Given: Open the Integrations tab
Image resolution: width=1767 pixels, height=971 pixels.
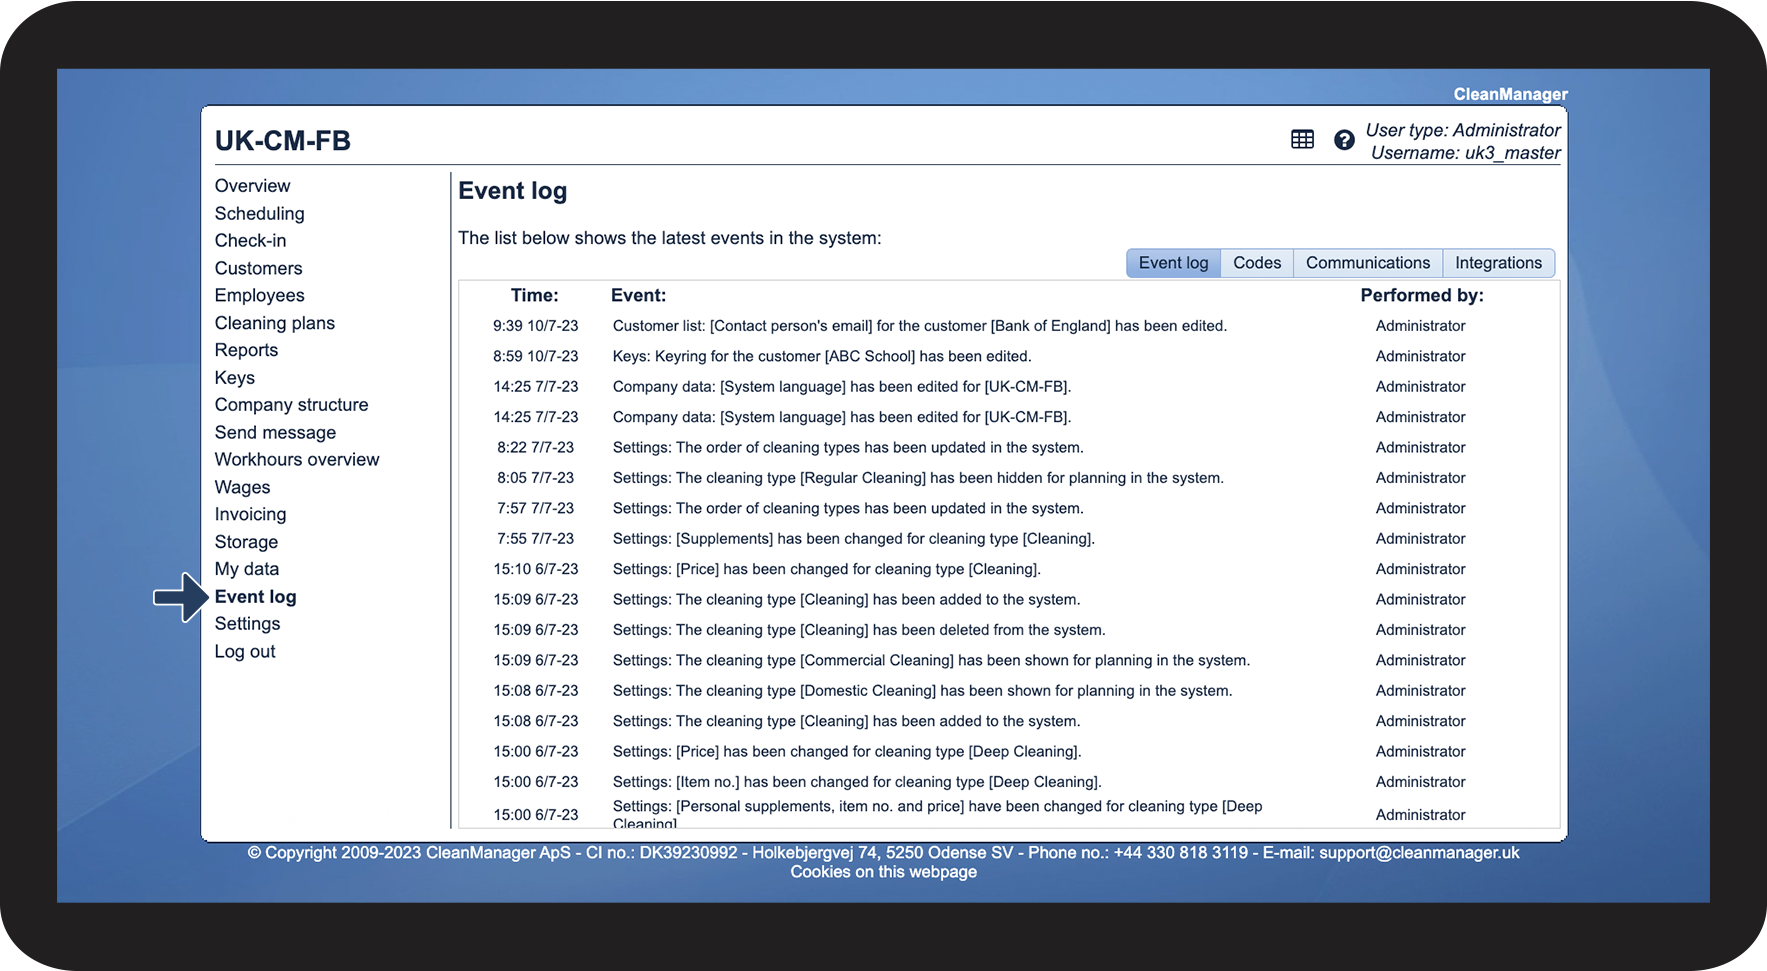Looking at the screenshot, I should tap(1498, 263).
